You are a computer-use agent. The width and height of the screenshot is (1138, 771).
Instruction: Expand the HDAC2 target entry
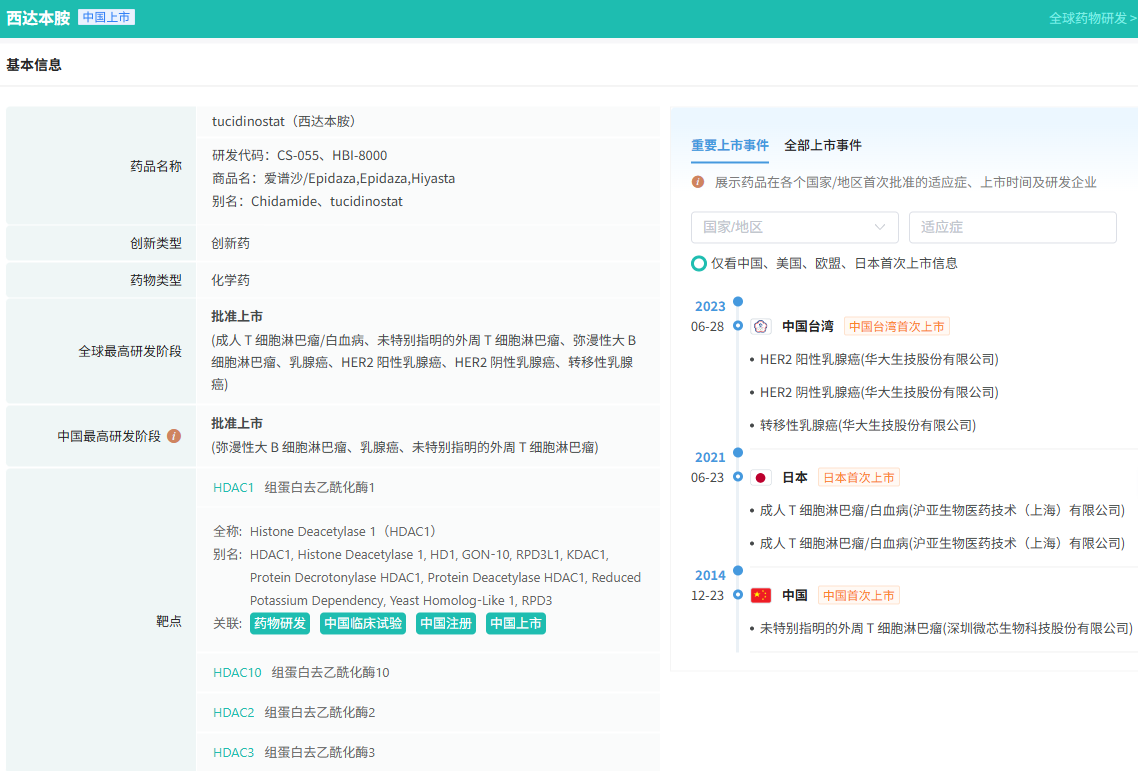tap(234, 712)
